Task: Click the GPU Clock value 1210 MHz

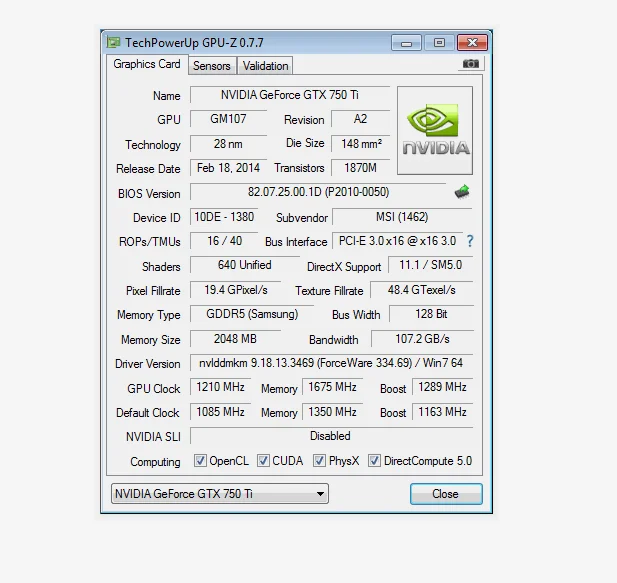Action: point(220,387)
